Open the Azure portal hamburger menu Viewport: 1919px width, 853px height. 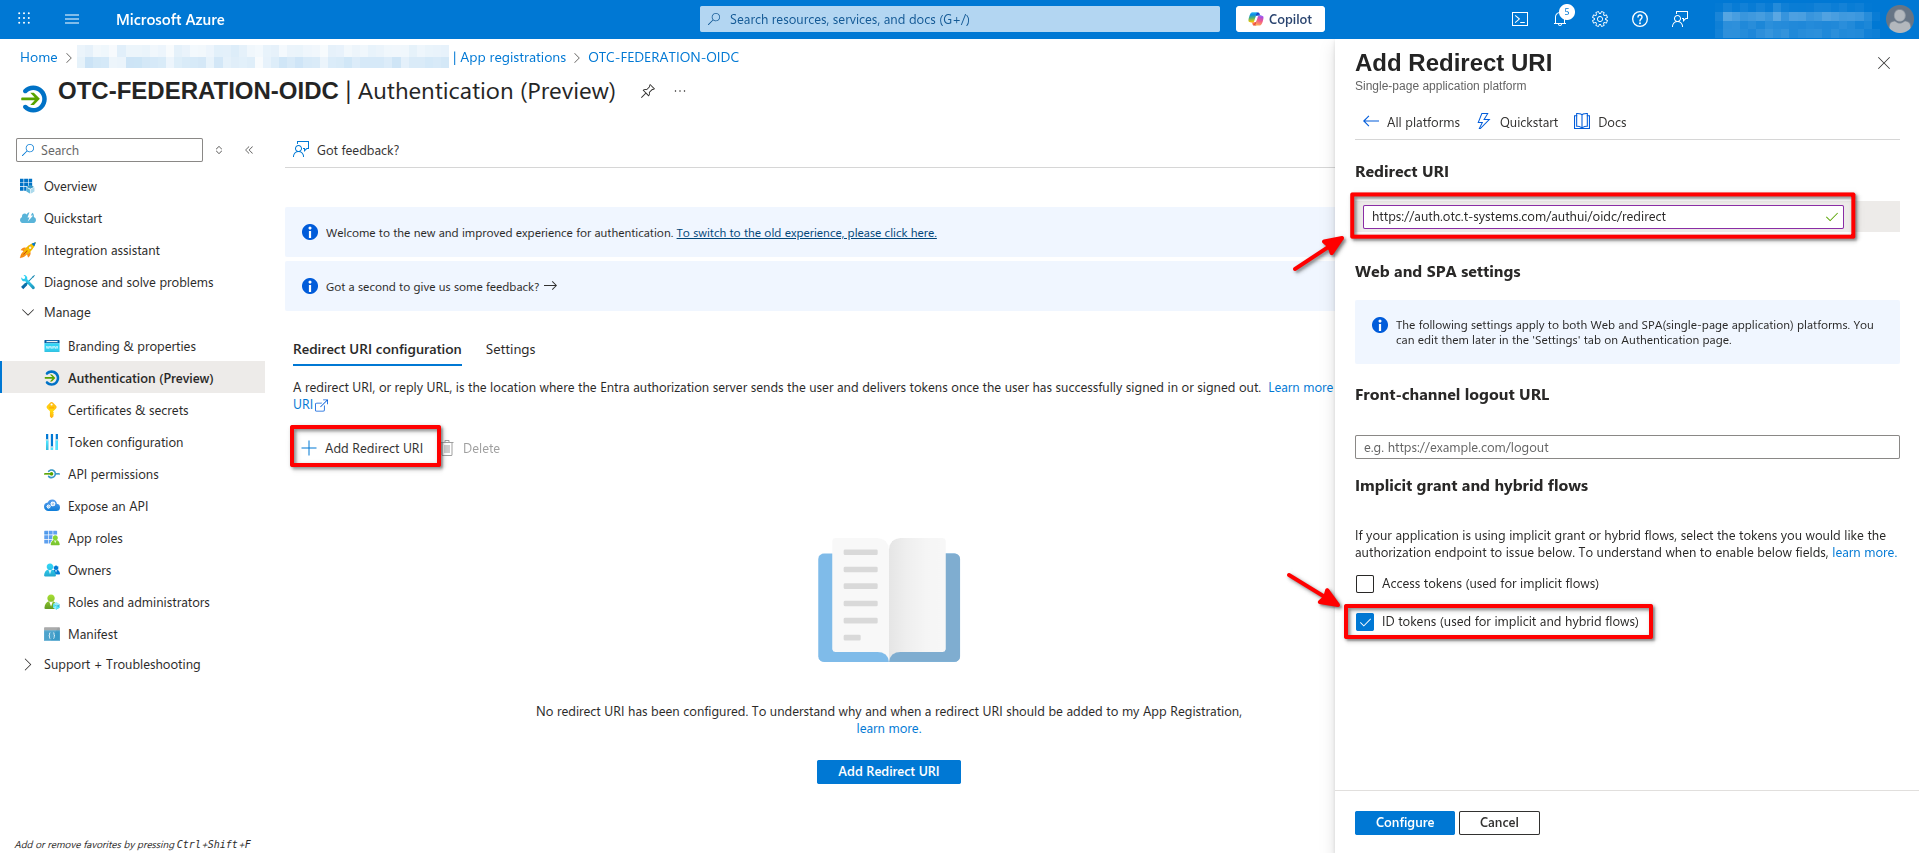[72, 19]
